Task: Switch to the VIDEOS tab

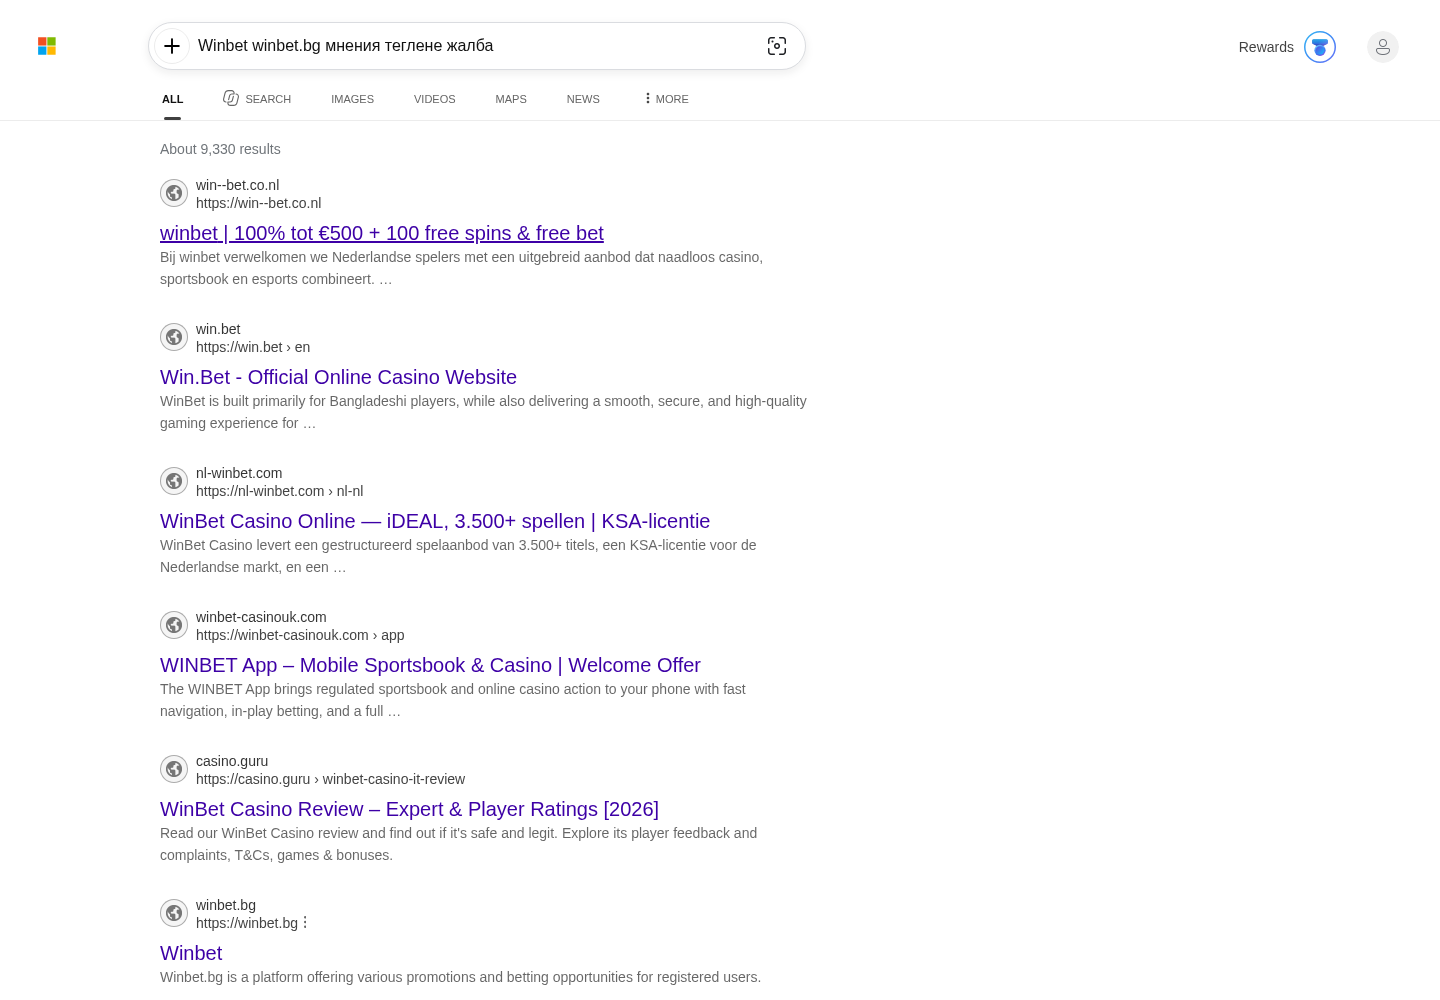Action: pos(434,99)
